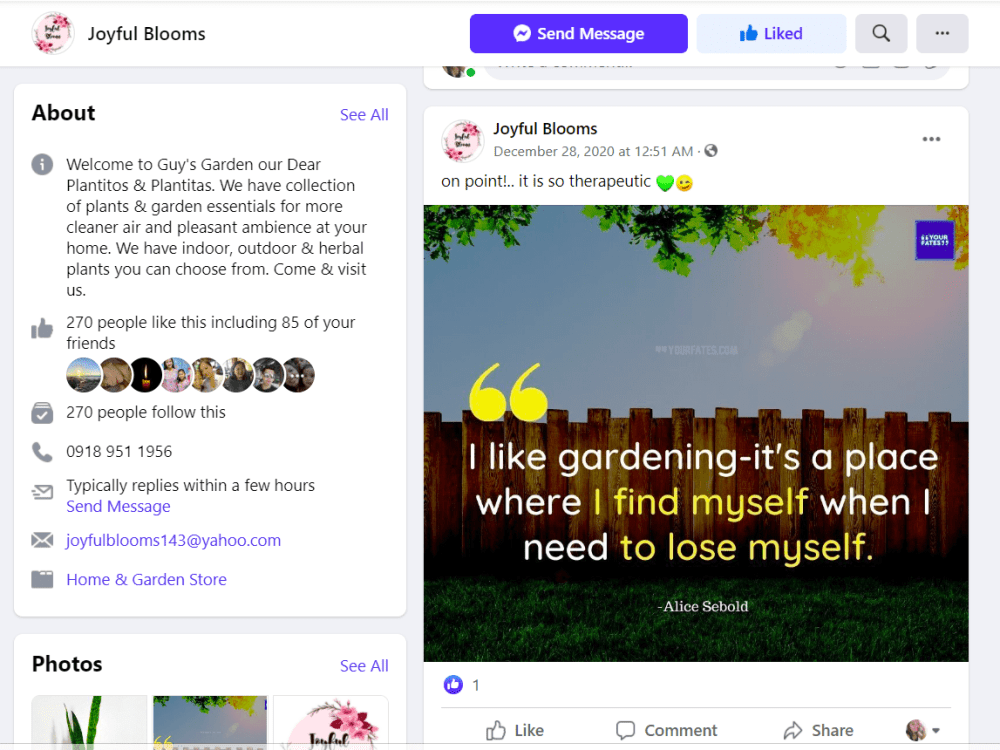1000x750 pixels.
Task: Expand the profile switcher dropdown beside Share
Action: pos(922,730)
